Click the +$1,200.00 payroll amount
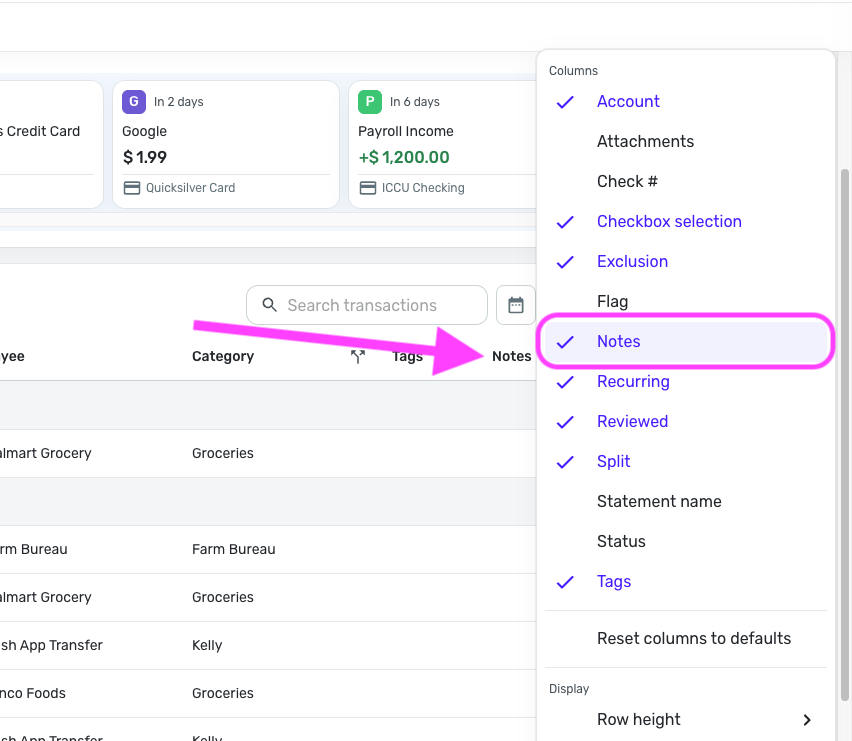 (x=404, y=158)
